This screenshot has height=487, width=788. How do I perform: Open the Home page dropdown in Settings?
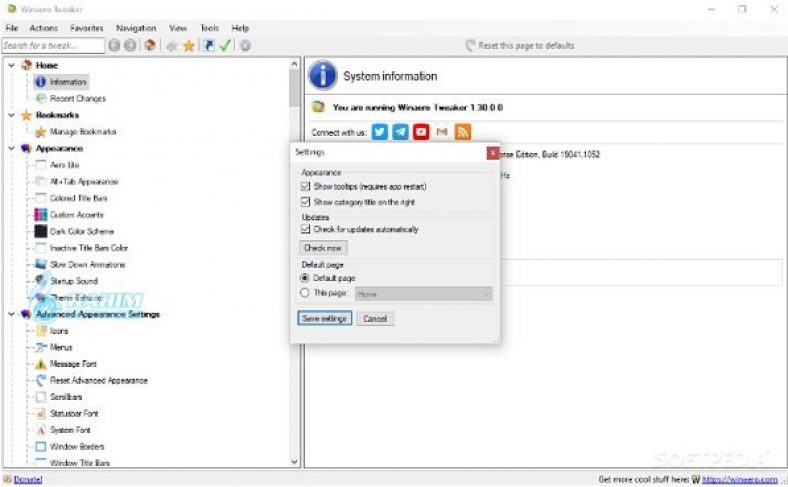coord(424,294)
